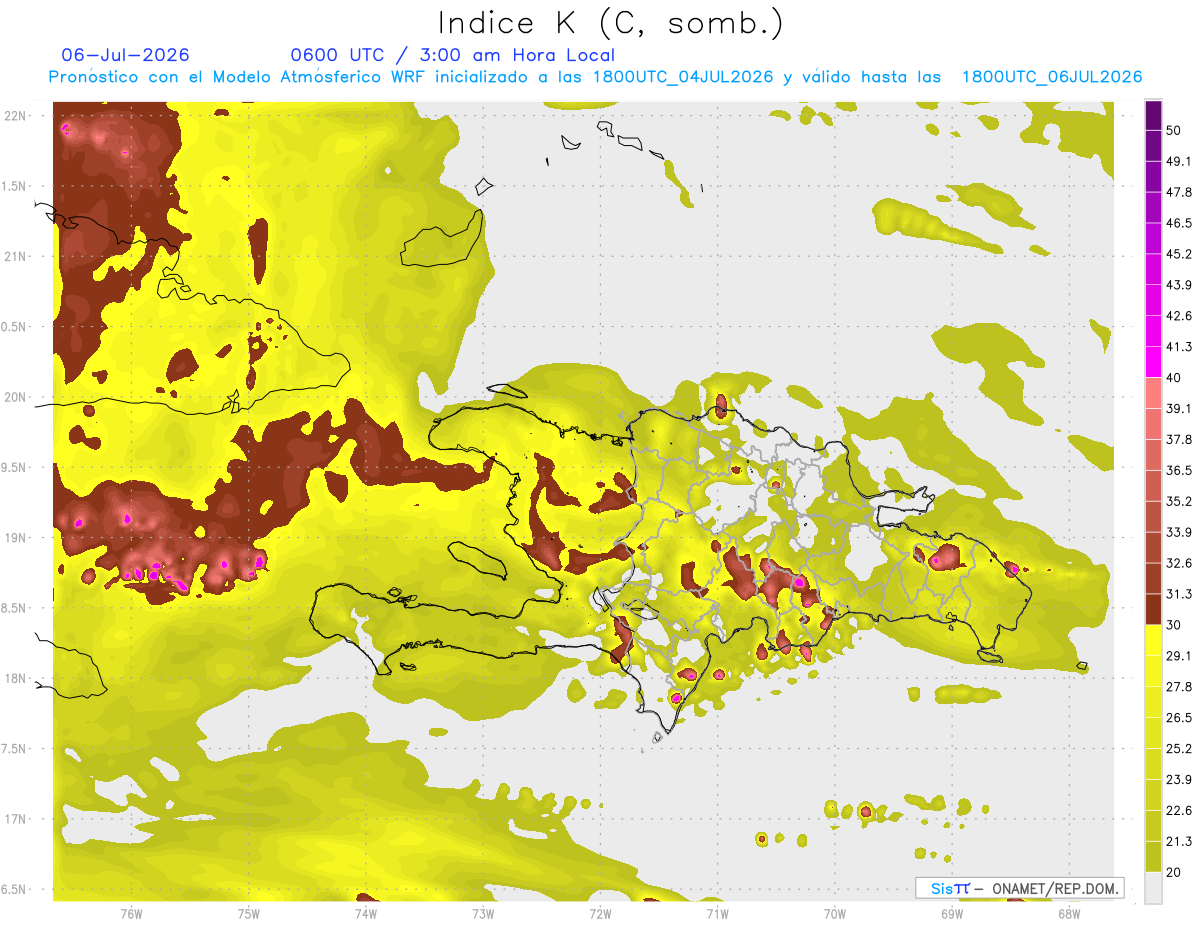Click the '20N' latitude label
Image resolution: width=1200 pixels, height=927 pixels.
(x=15, y=397)
